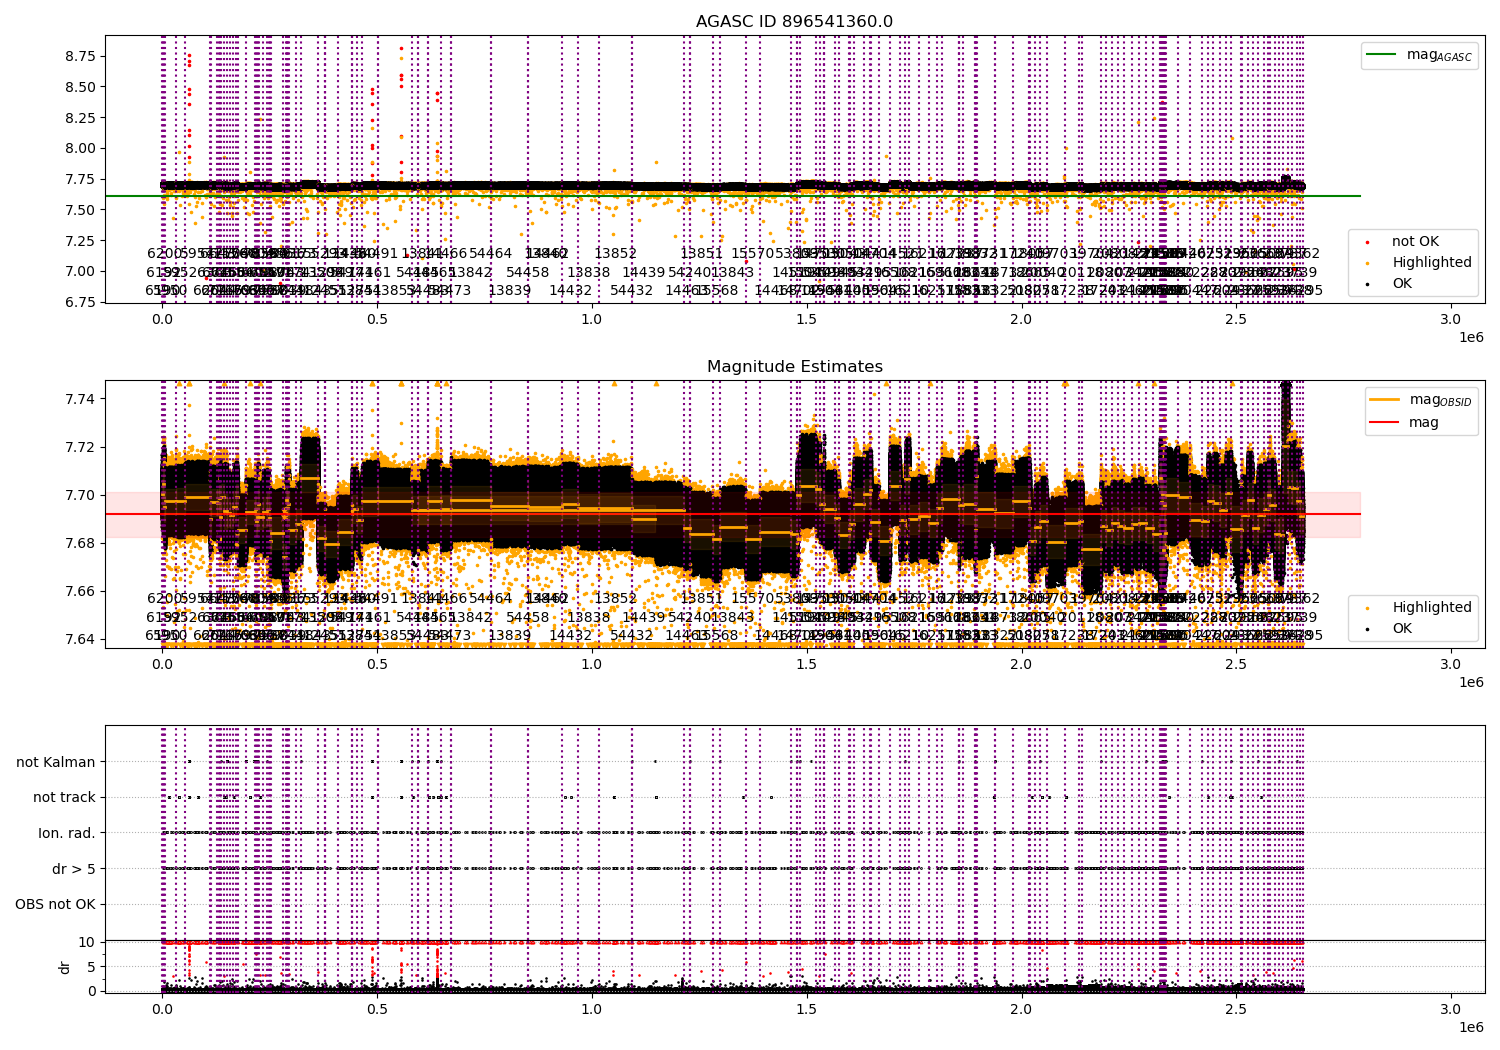Click the y-axis tick "7.66"

point(80,591)
